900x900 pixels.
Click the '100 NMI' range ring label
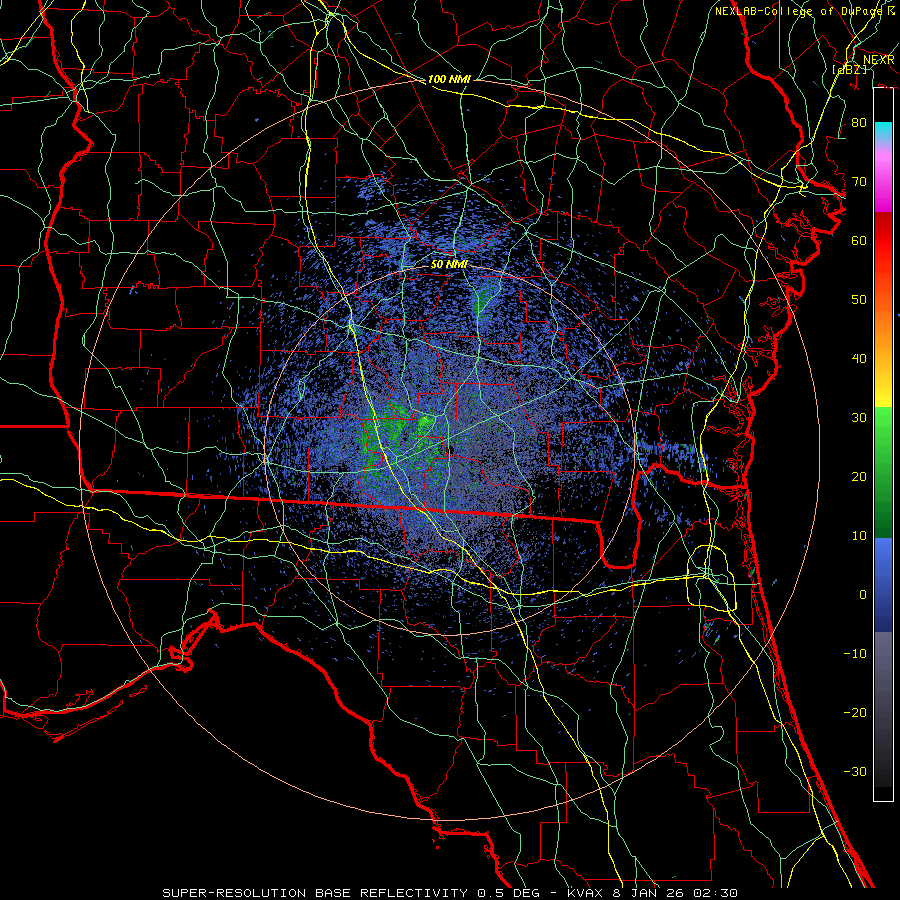point(449,79)
